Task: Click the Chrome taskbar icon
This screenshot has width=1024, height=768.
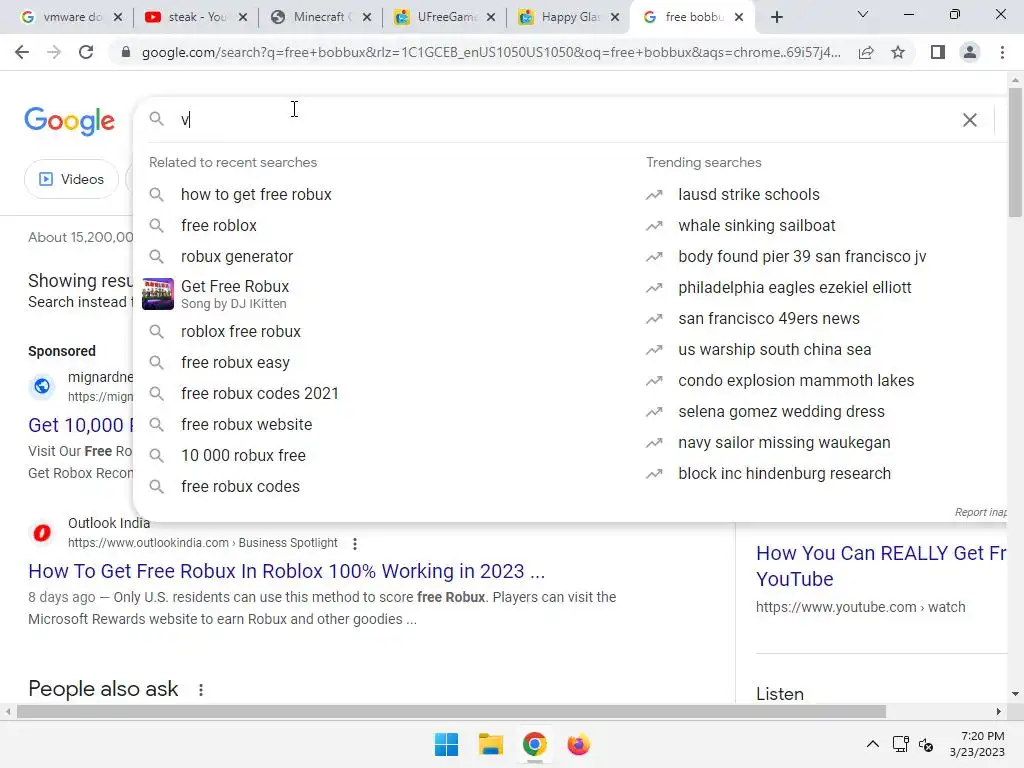Action: (x=534, y=744)
